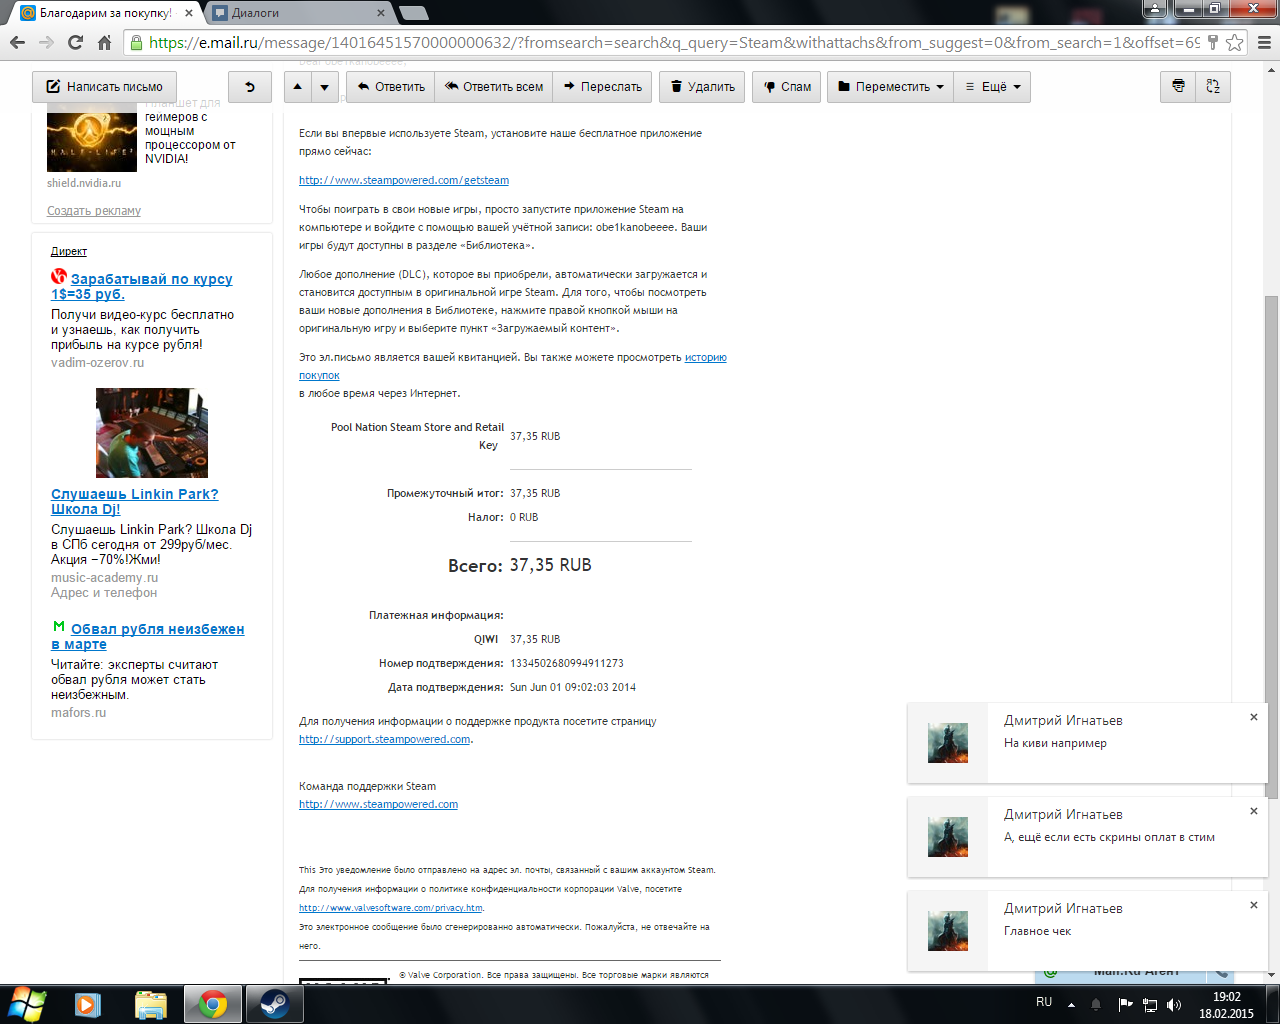
Task: Open File Explorer from the taskbar
Action: (x=150, y=1004)
